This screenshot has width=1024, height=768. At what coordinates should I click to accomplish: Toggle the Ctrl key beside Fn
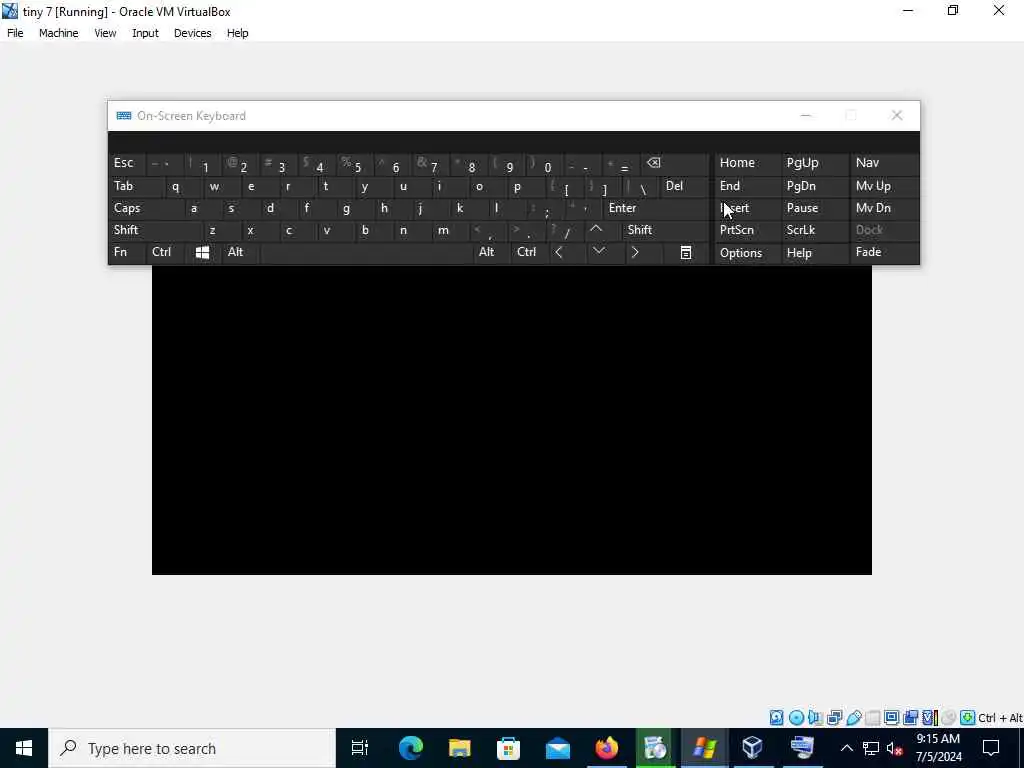[166, 252]
